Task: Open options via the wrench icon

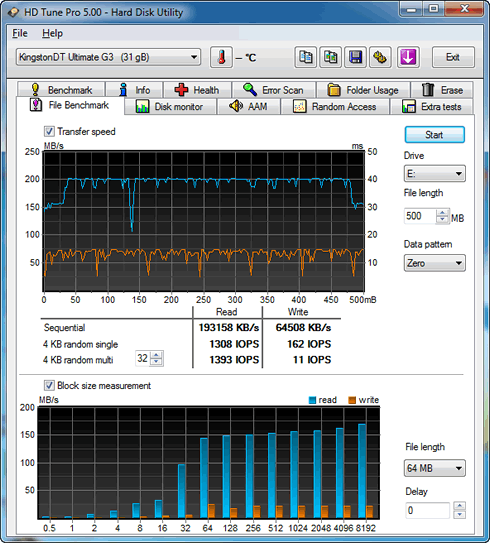Action: (380, 57)
